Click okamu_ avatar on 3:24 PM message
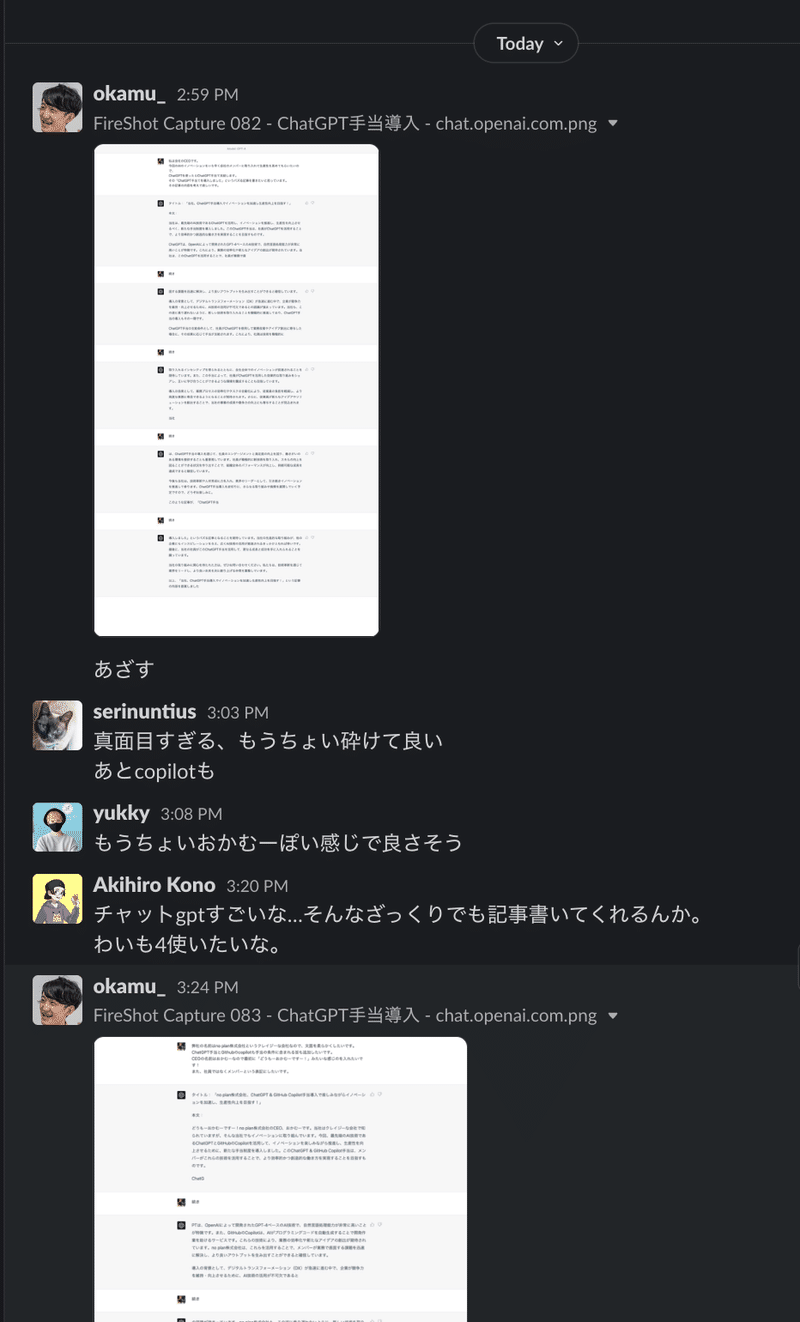Viewport: 800px width, 1322px height. click(58, 1000)
